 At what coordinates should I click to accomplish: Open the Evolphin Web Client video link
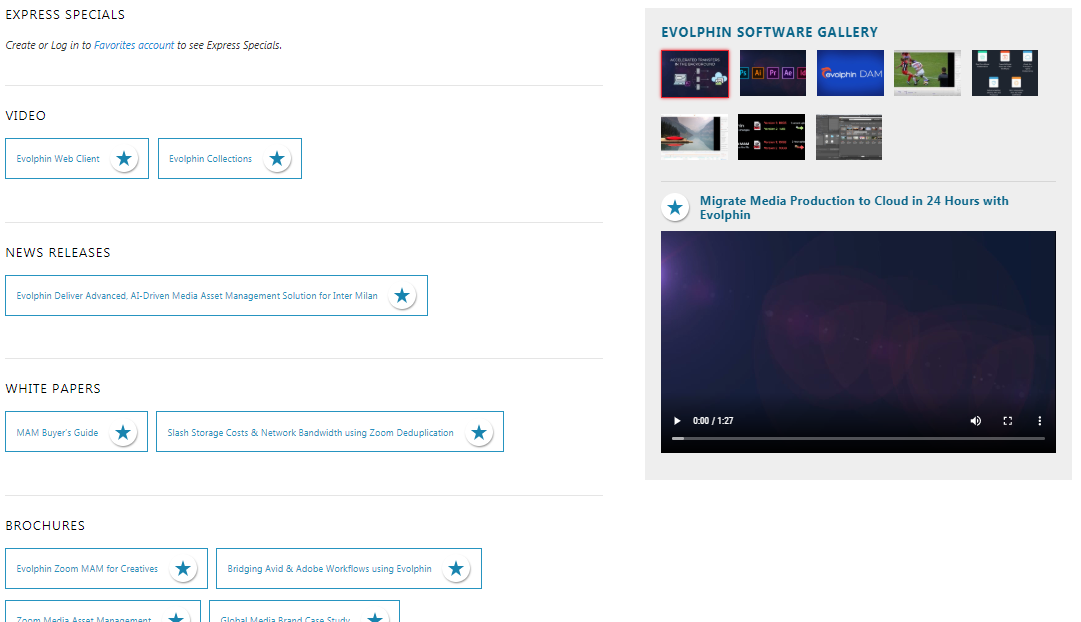(x=58, y=159)
